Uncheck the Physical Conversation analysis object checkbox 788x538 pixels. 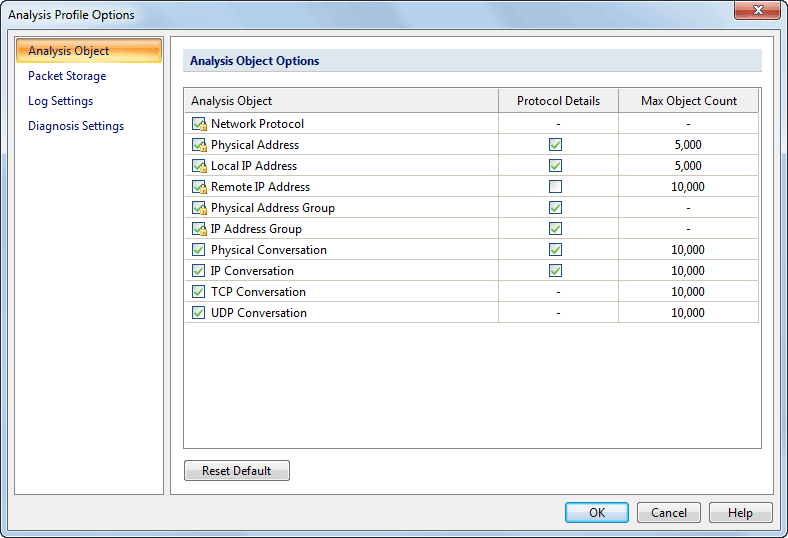(x=198, y=250)
